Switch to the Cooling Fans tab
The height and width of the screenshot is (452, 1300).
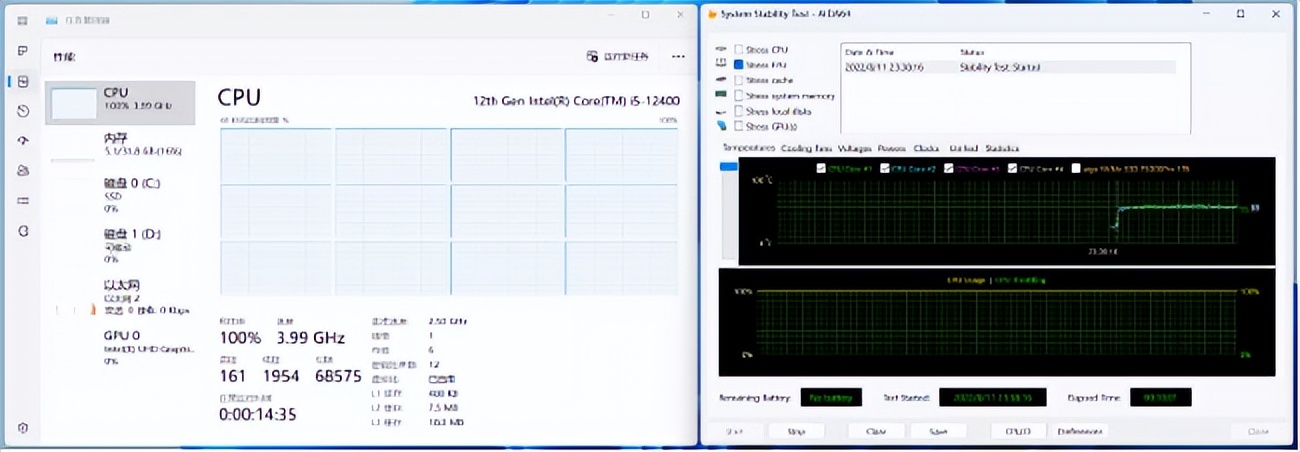coord(806,148)
